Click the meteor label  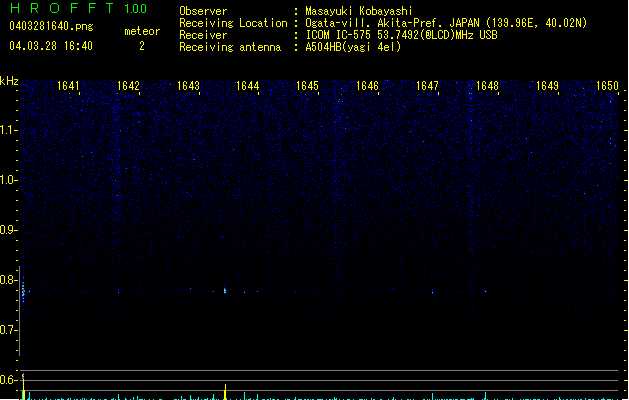pyautogui.click(x=142, y=31)
